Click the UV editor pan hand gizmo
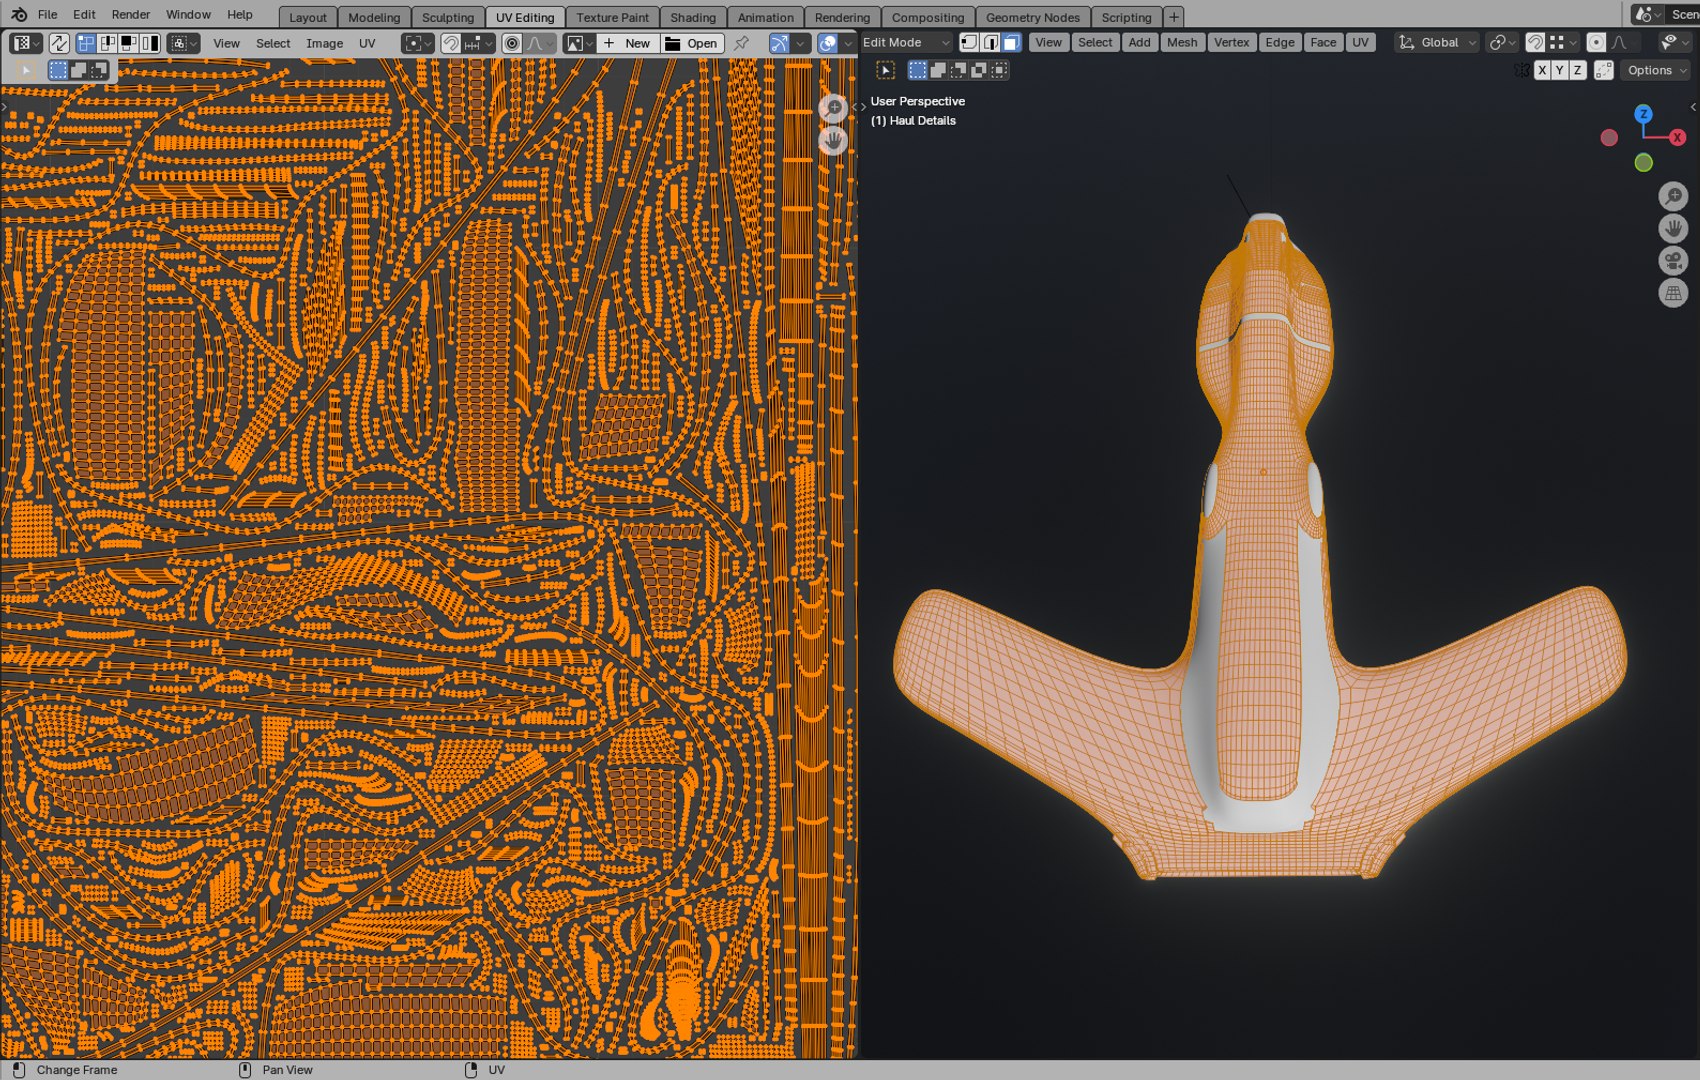 [x=833, y=140]
